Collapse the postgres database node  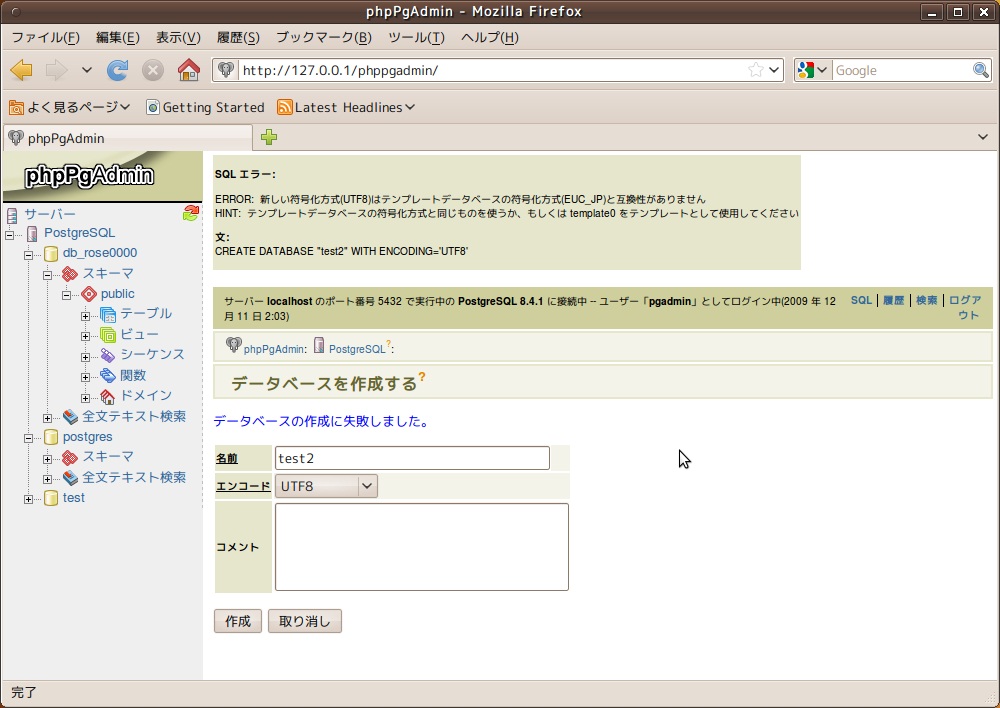(x=29, y=438)
